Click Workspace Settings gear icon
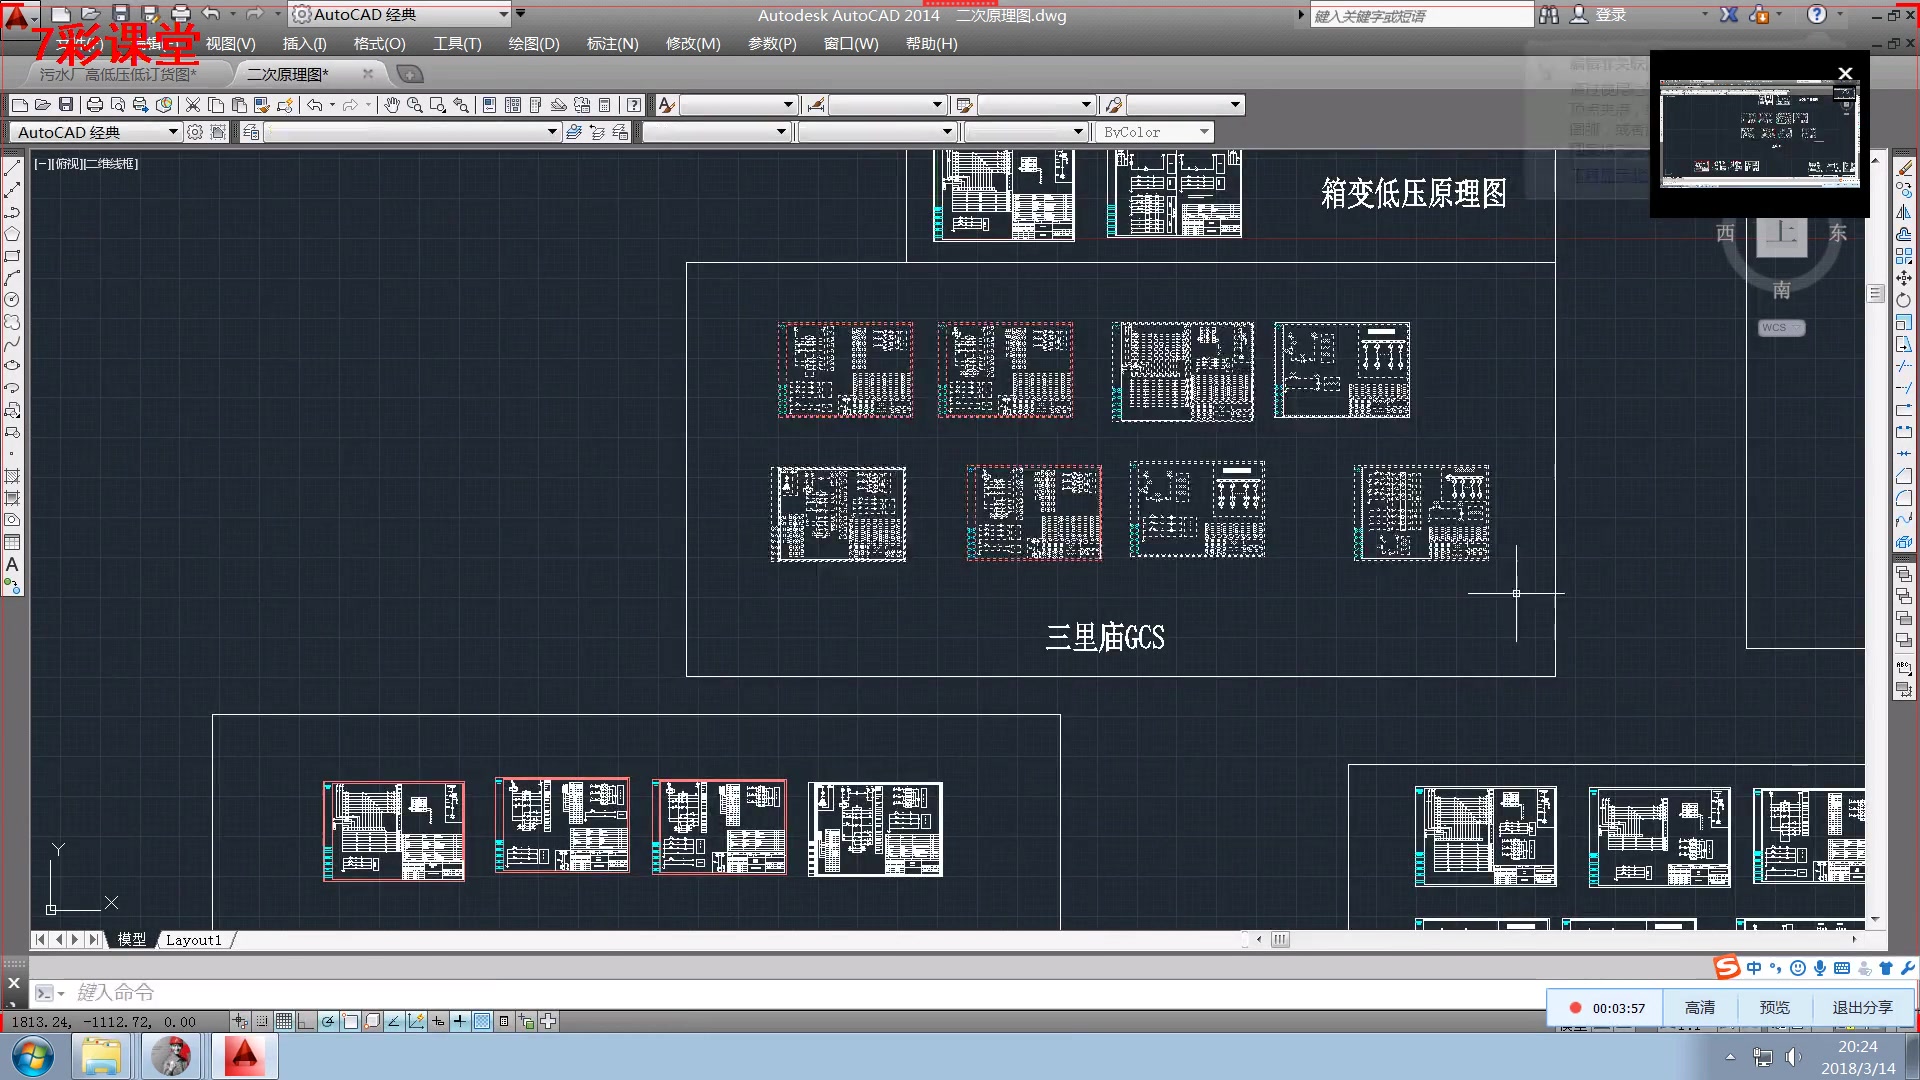The height and width of the screenshot is (1080, 1920). 195,132
